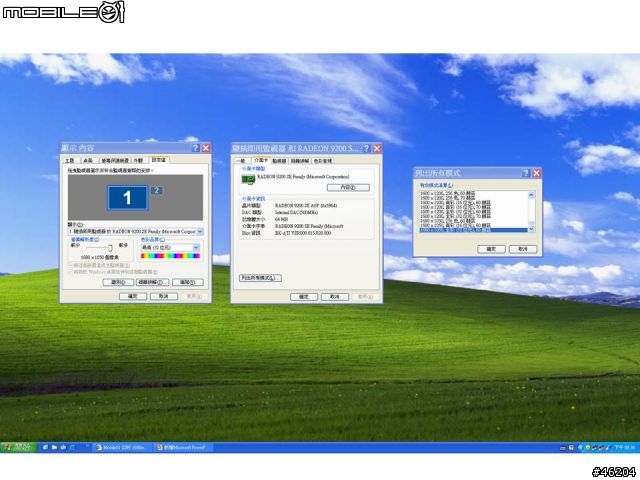Select the 介面卡 adapter tab
The height and width of the screenshot is (480, 640).
pos(260,160)
